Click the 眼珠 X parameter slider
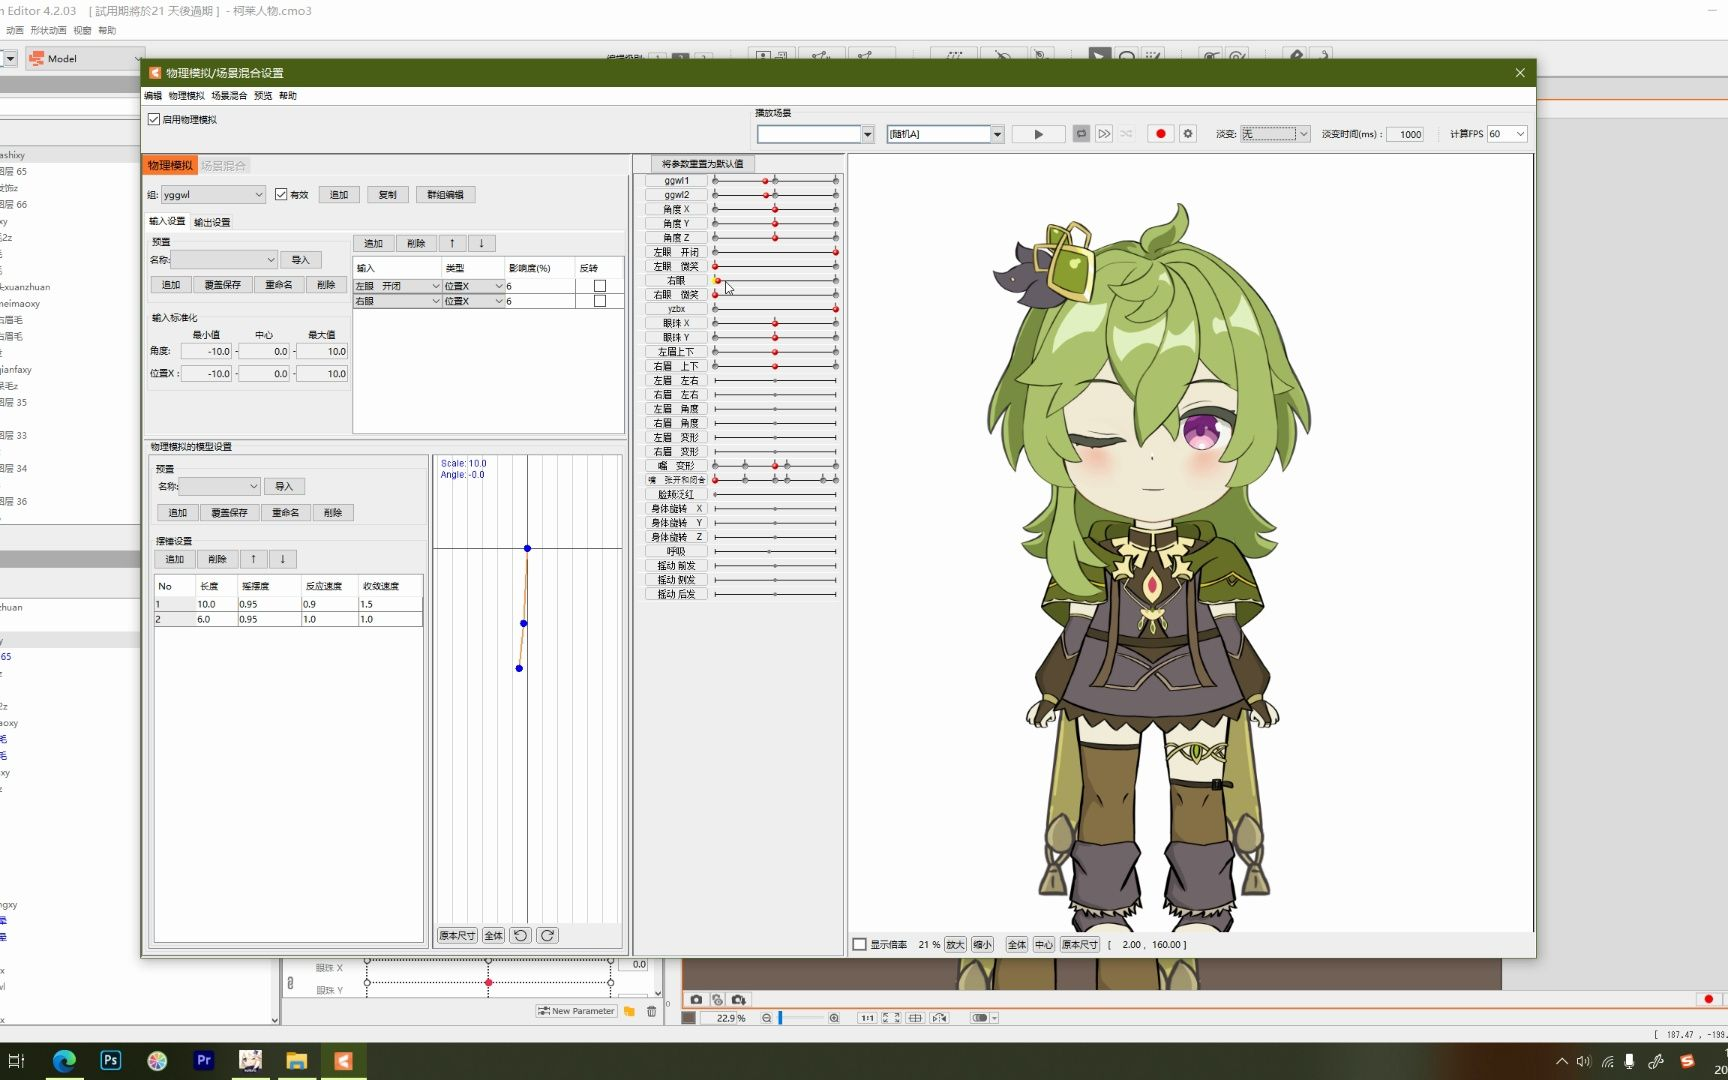1728x1080 pixels. click(x=775, y=323)
